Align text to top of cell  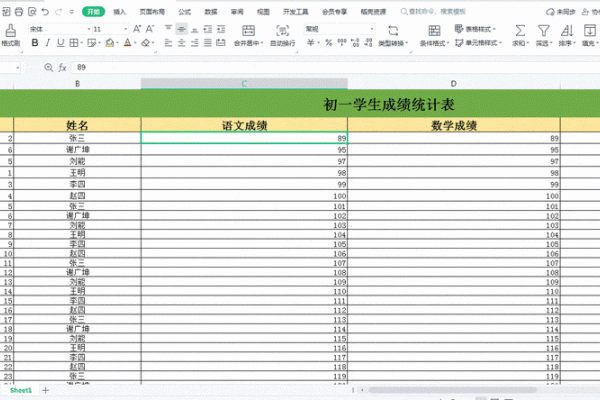pyautogui.click(x=168, y=29)
